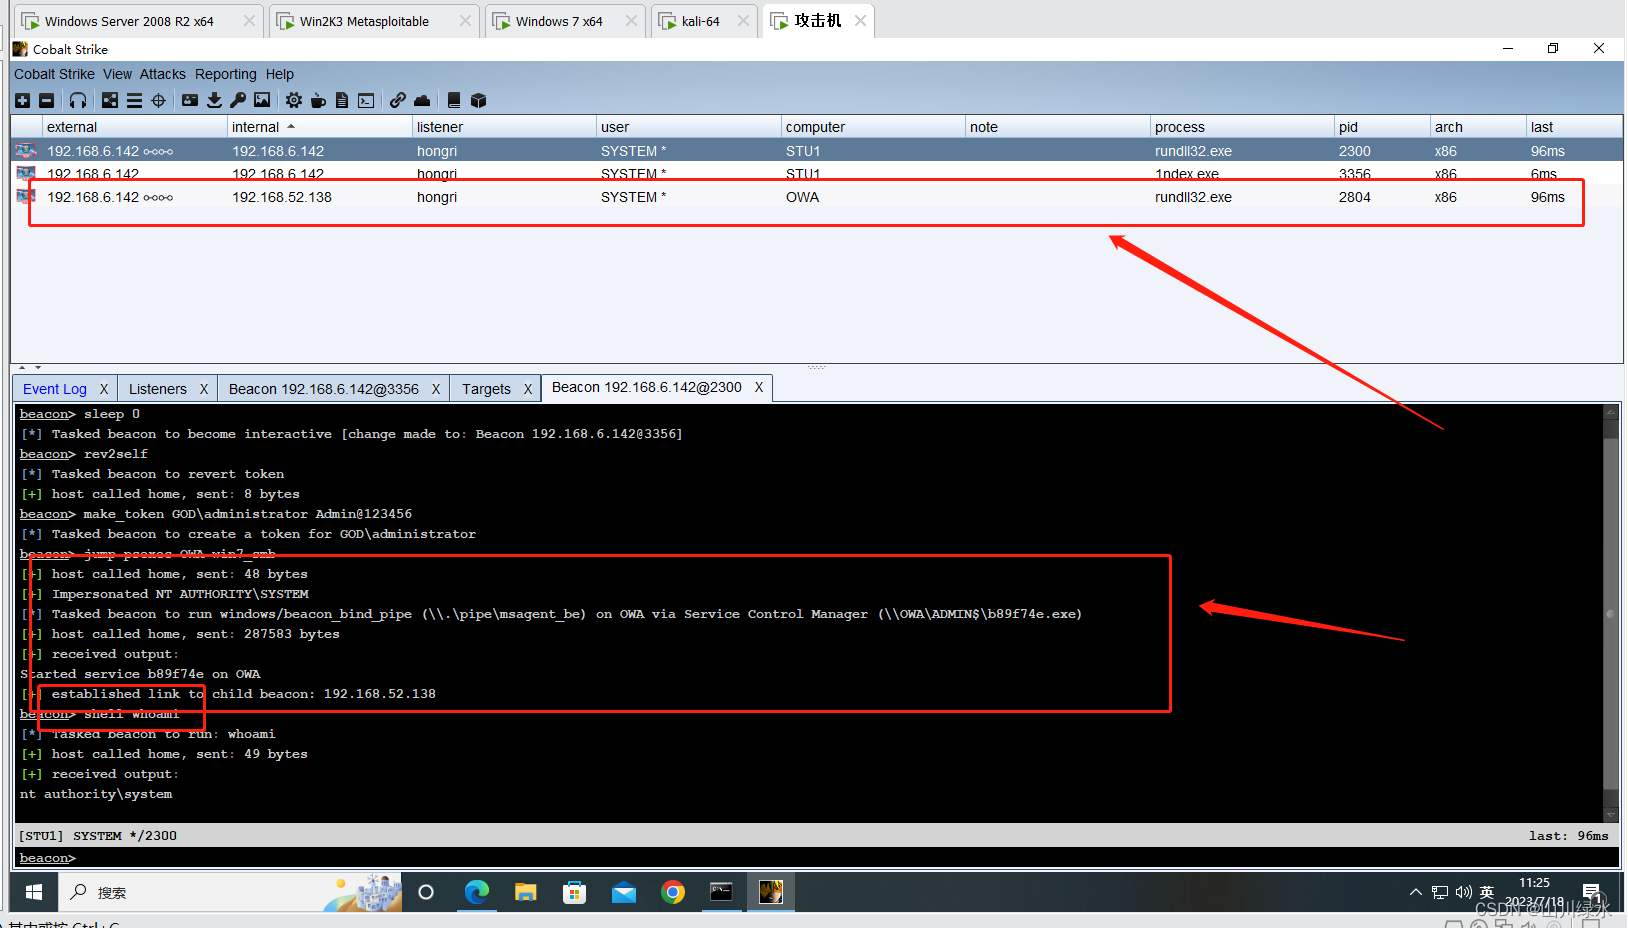Close the kali-64 VM tab
Screen dimensions: 1628x928
pyautogui.click(x=743, y=21)
